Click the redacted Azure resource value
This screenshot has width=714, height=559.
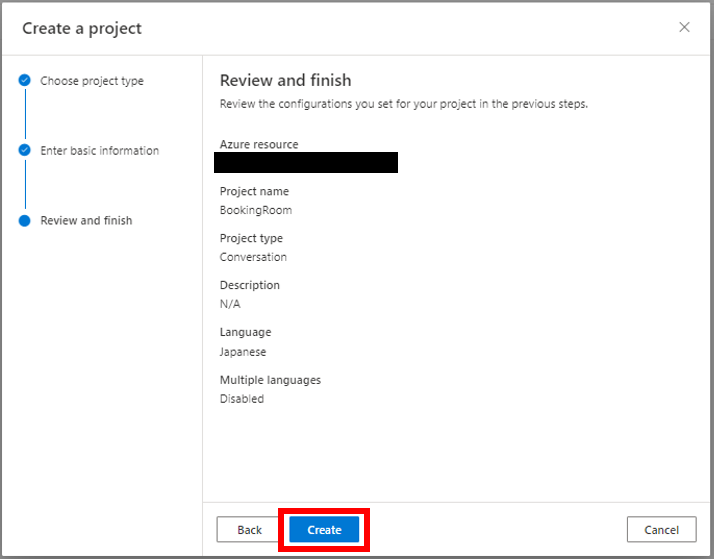tap(306, 163)
